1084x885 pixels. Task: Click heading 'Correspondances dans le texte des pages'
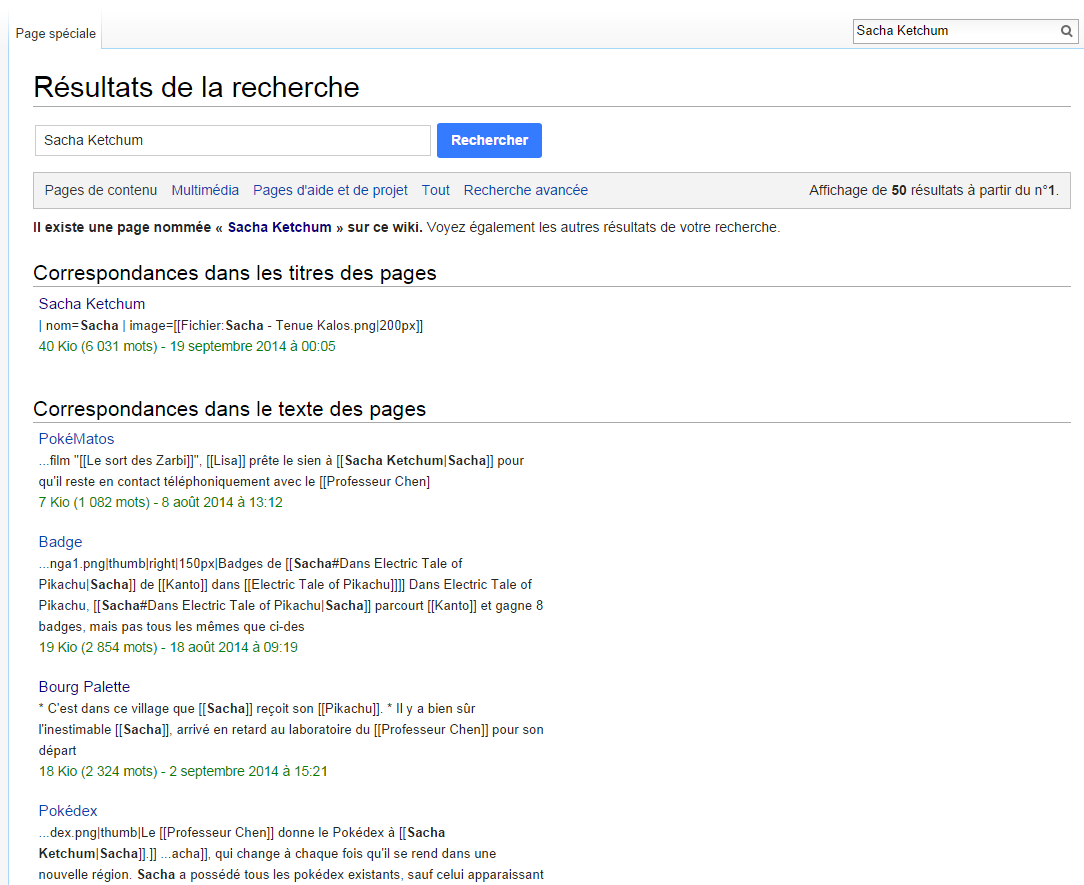pos(230,409)
